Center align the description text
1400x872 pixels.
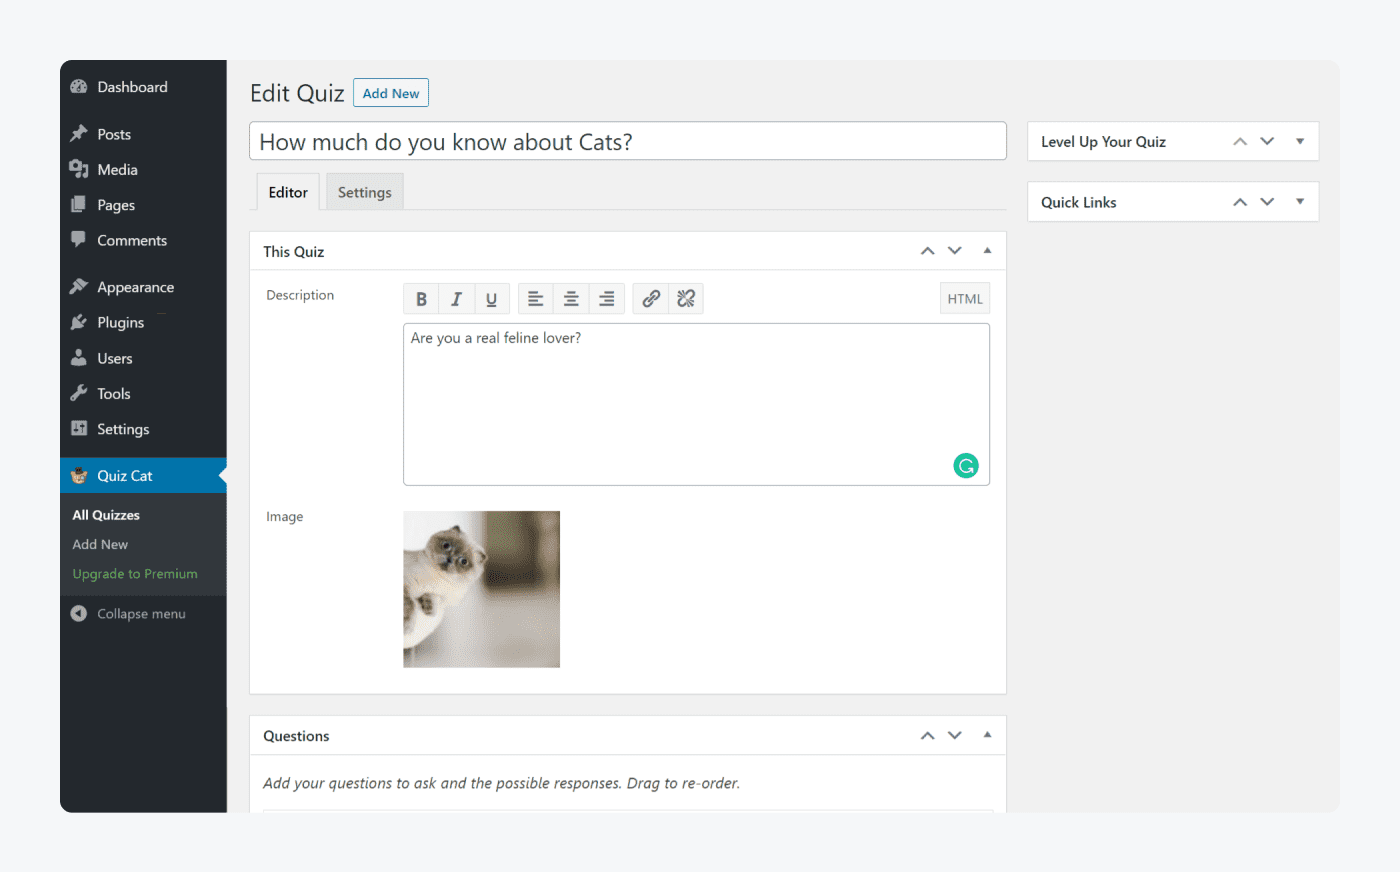tap(571, 299)
